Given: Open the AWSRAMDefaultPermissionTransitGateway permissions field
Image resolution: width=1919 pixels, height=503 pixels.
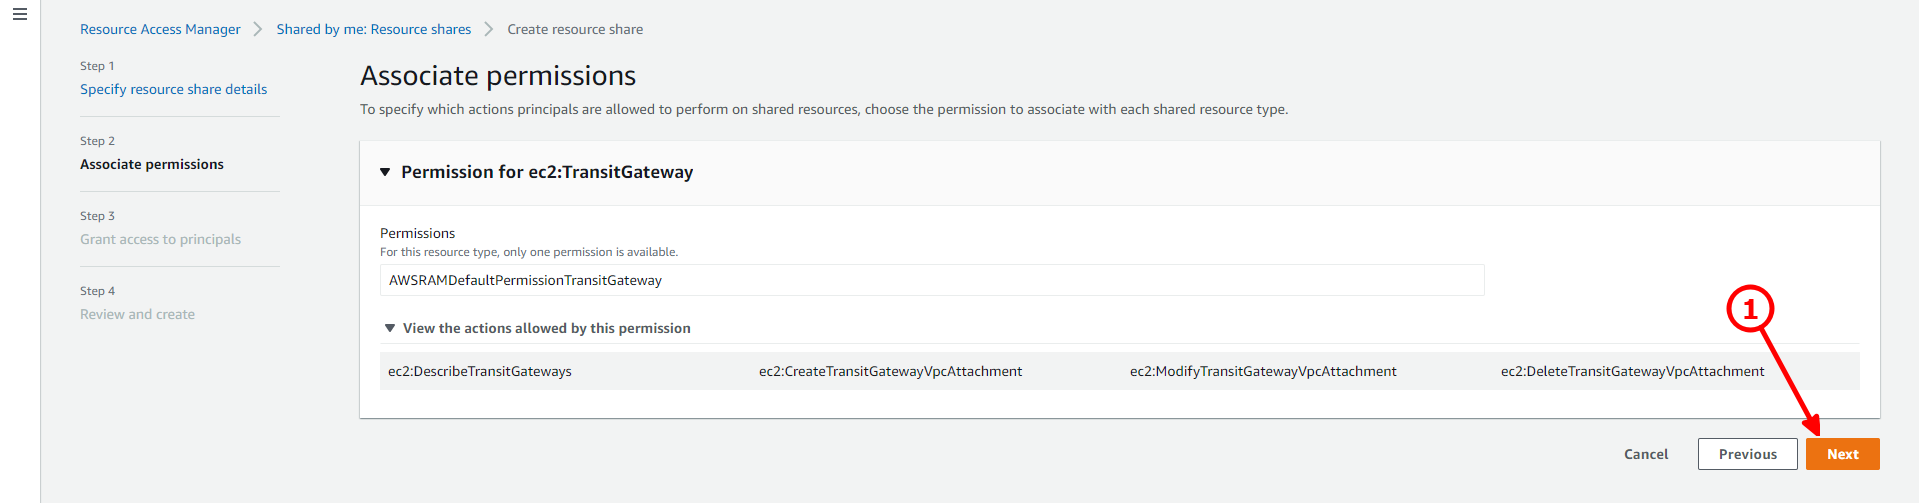Looking at the screenshot, I should pyautogui.click(x=932, y=280).
